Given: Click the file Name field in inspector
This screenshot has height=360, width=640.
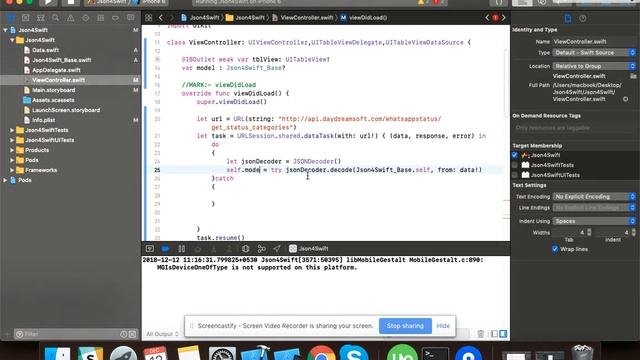Looking at the screenshot, I should [594, 42].
